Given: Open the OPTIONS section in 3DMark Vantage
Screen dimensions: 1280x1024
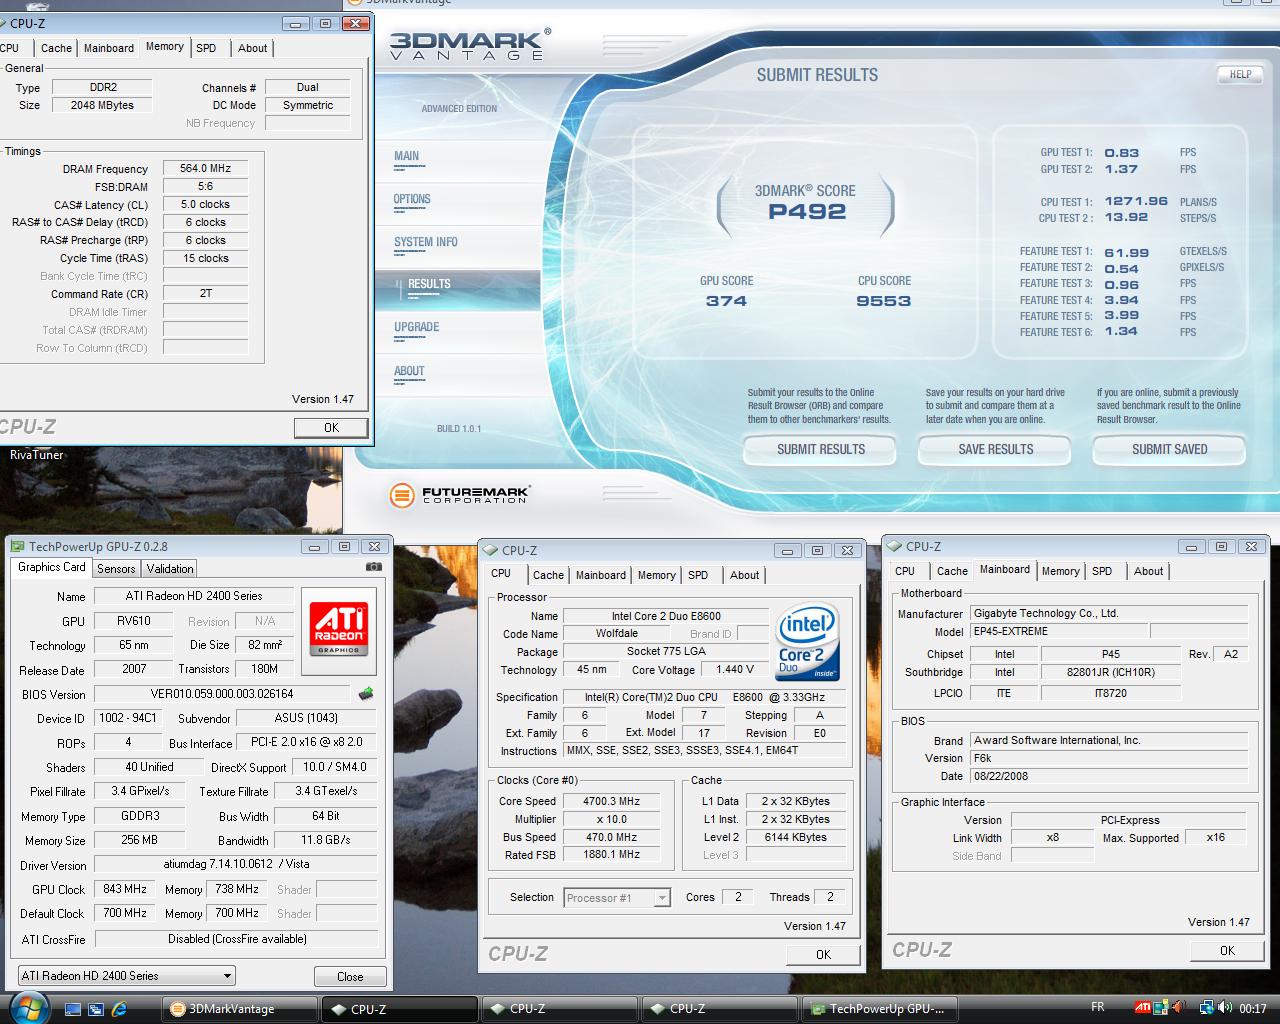Looking at the screenshot, I should tap(412, 199).
